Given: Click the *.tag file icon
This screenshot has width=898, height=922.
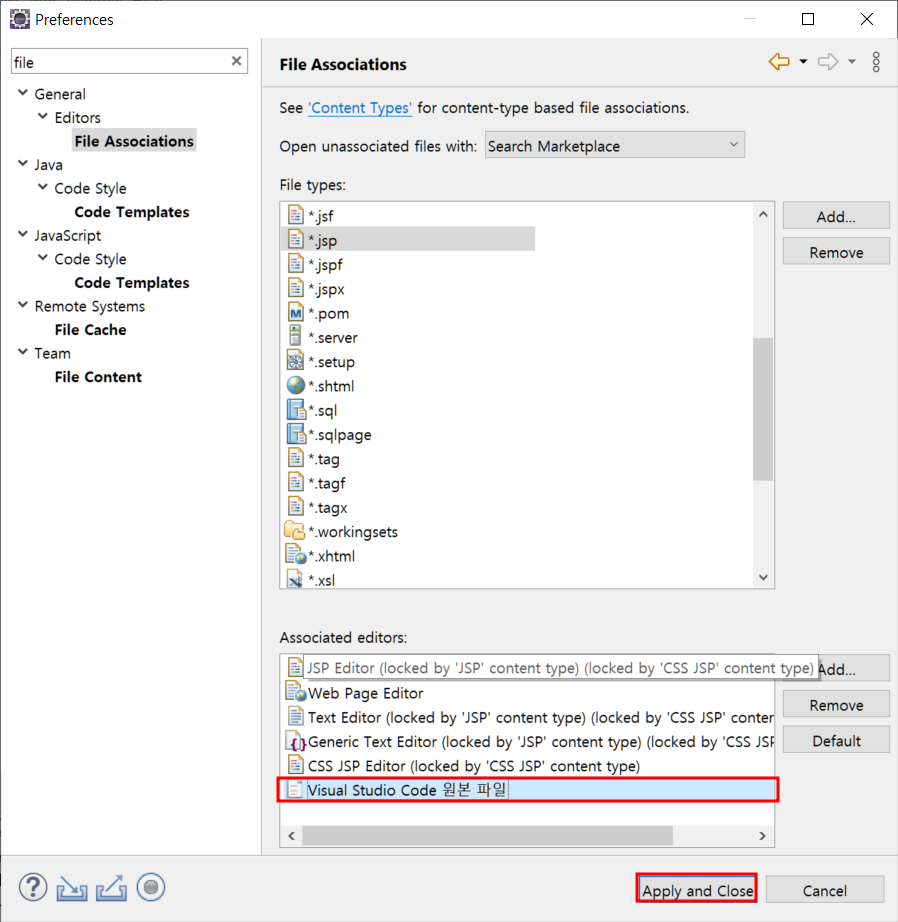Looking at the screenshot, I should tap(295, 457).
